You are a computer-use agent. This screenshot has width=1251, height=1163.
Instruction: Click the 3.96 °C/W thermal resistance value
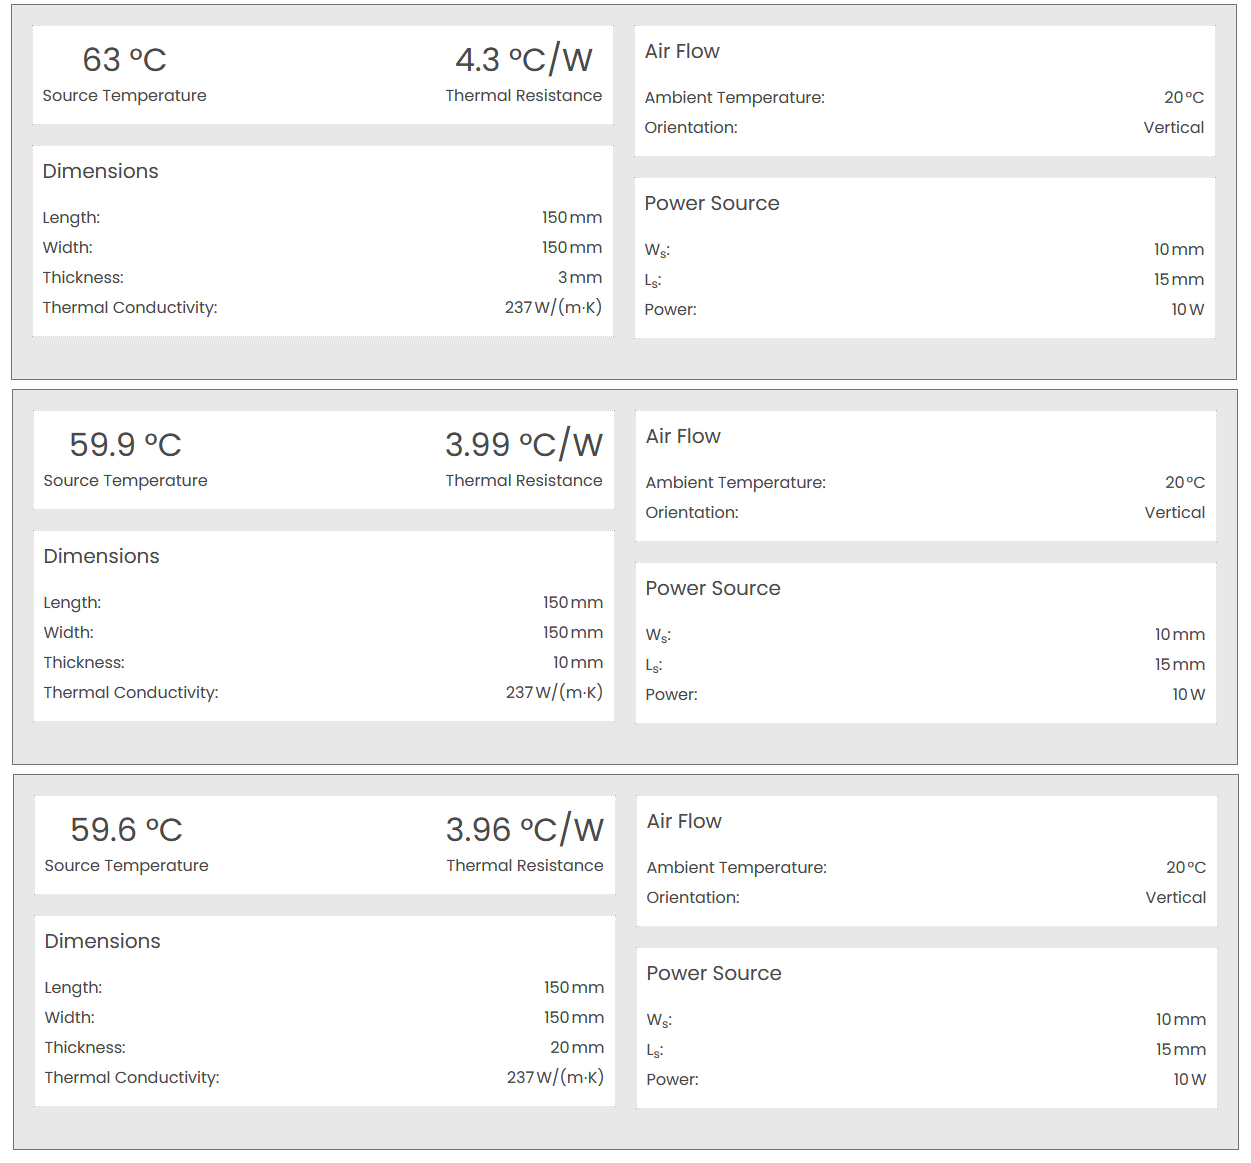coord(524,830)
